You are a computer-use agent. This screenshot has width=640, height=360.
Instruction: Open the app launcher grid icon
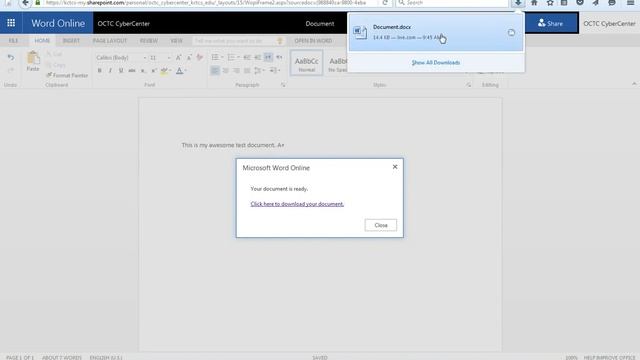(11, 23)
